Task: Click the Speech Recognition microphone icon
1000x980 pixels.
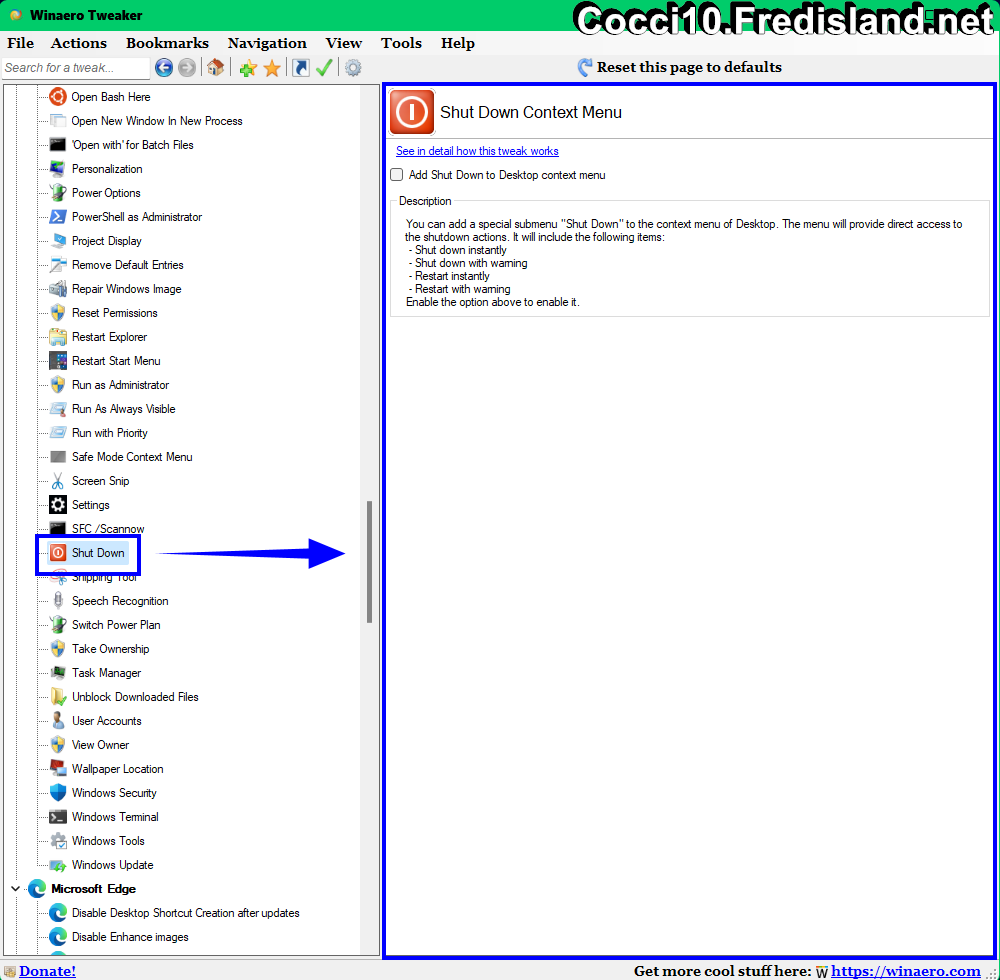Action: point(57,601)
